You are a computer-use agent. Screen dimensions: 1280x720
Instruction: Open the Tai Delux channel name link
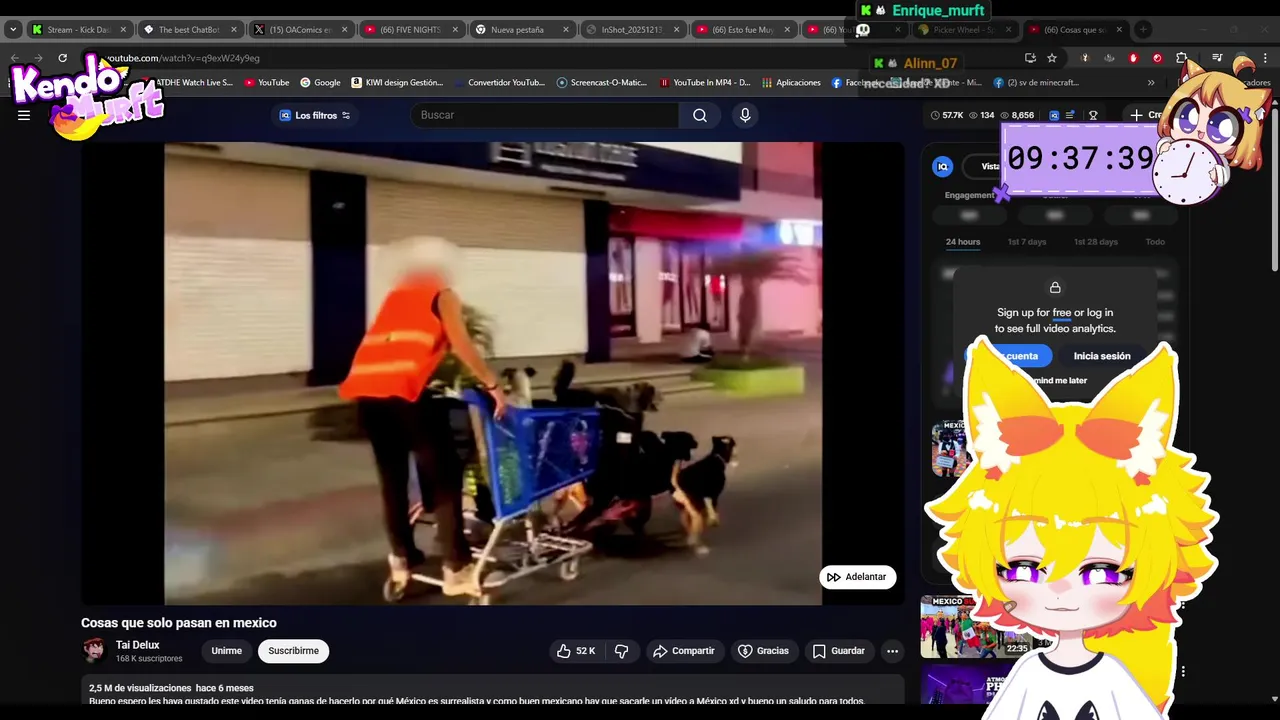click(138, 645)
